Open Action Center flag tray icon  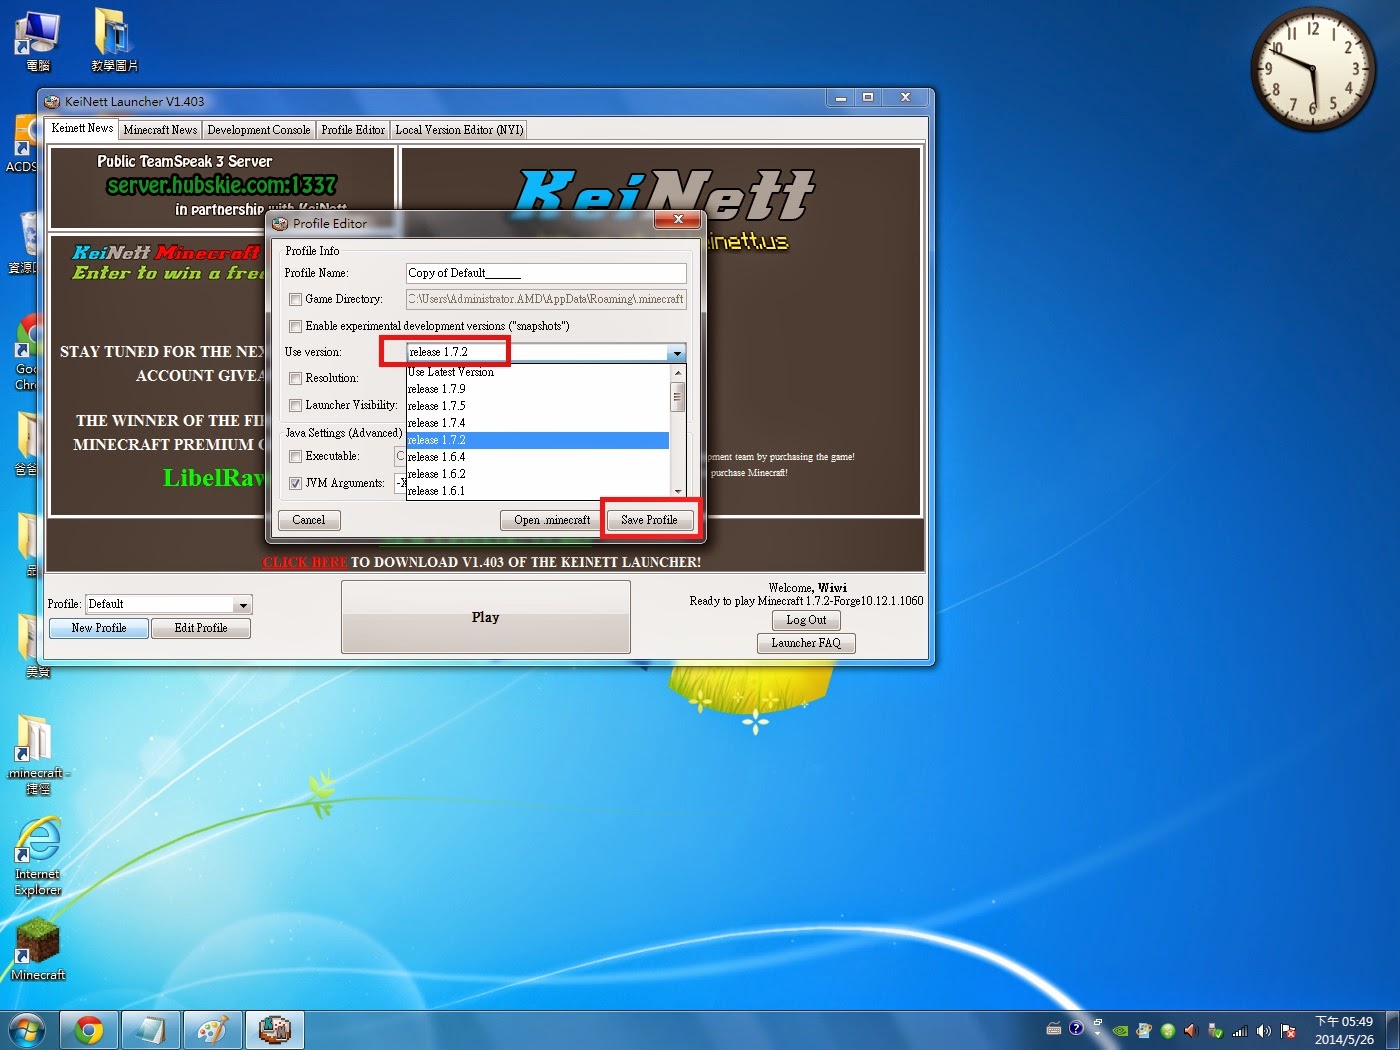coord(1288,1030)
